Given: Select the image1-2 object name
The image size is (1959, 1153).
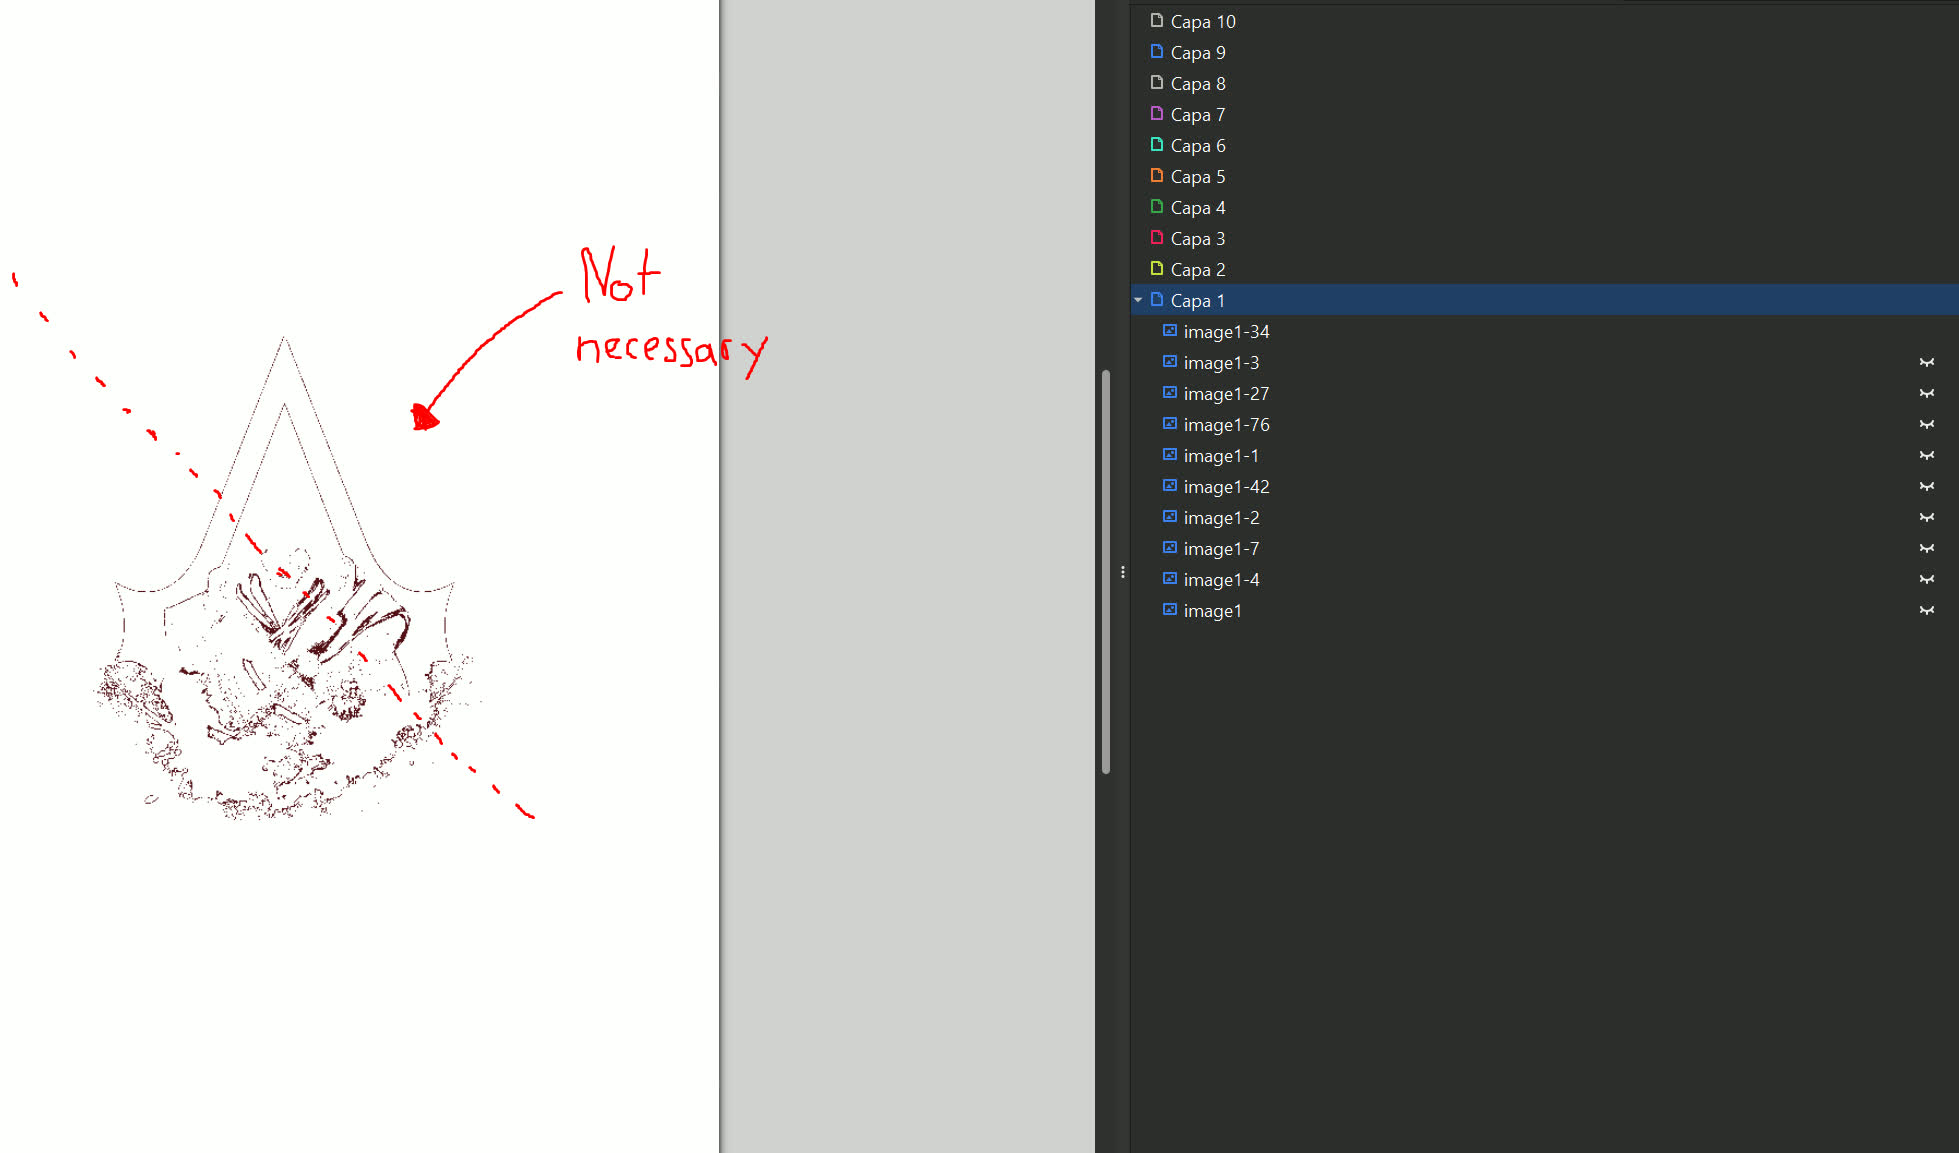Looking at the screenshot, I should 1222,517.
